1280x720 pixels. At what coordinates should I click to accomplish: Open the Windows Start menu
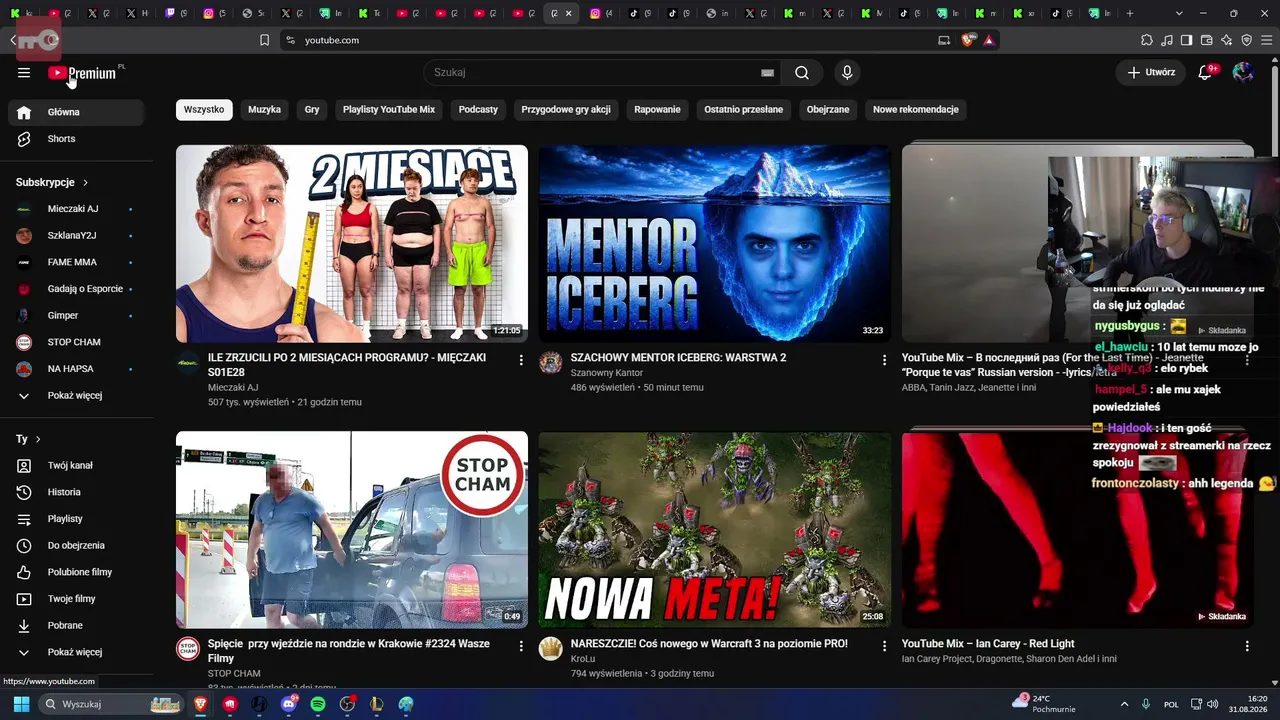coord(21,704)
